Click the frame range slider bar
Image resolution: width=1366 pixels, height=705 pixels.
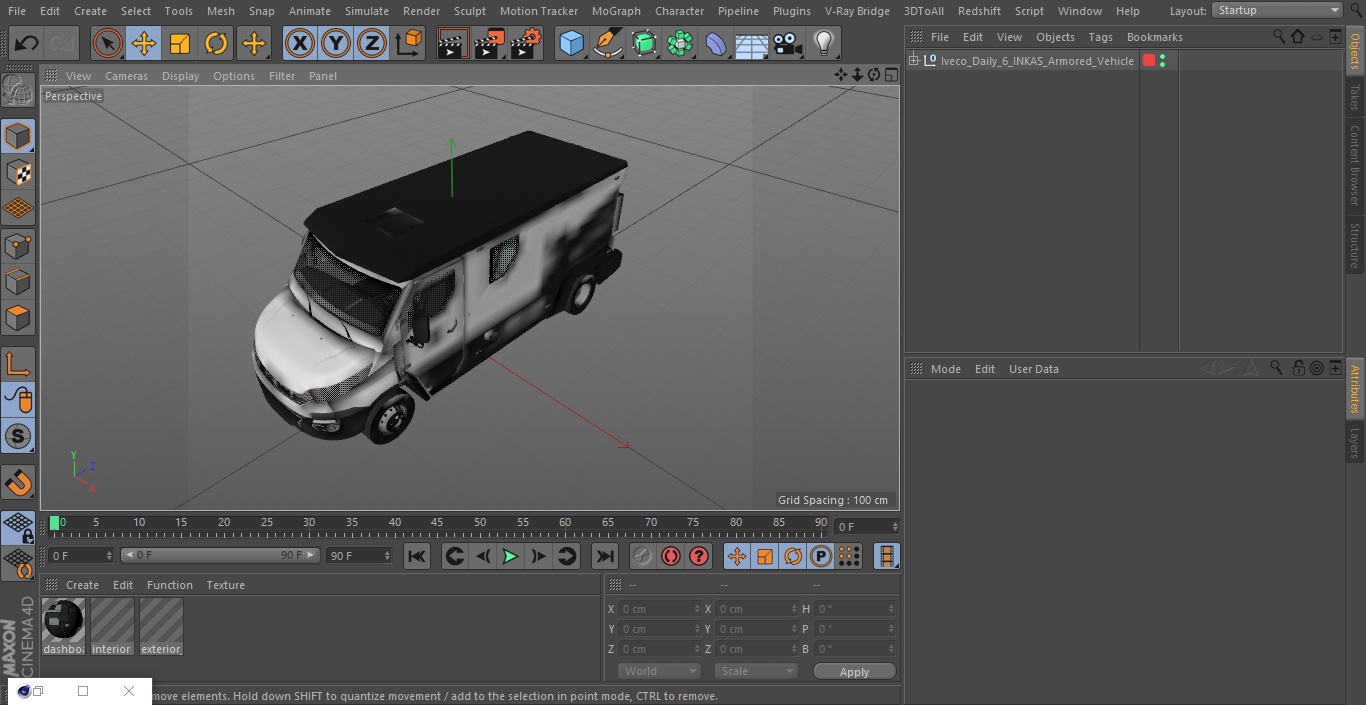(x=220, y=555)
